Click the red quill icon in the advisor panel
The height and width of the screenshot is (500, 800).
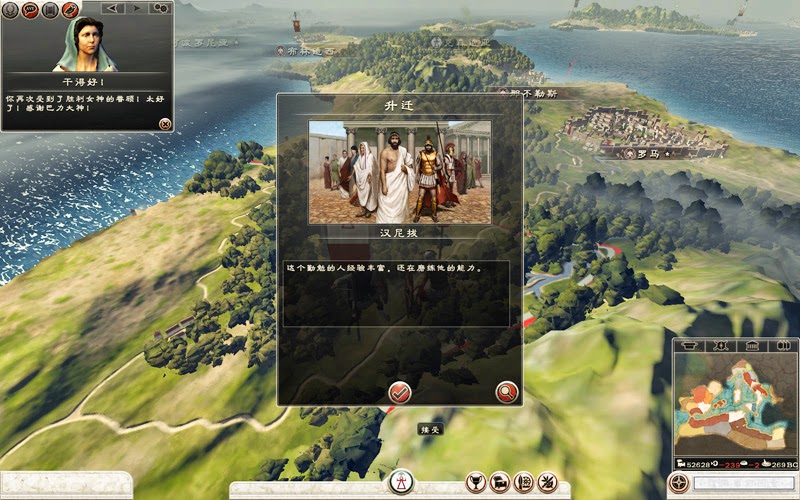pyautogui.click(x=70, y=10)
